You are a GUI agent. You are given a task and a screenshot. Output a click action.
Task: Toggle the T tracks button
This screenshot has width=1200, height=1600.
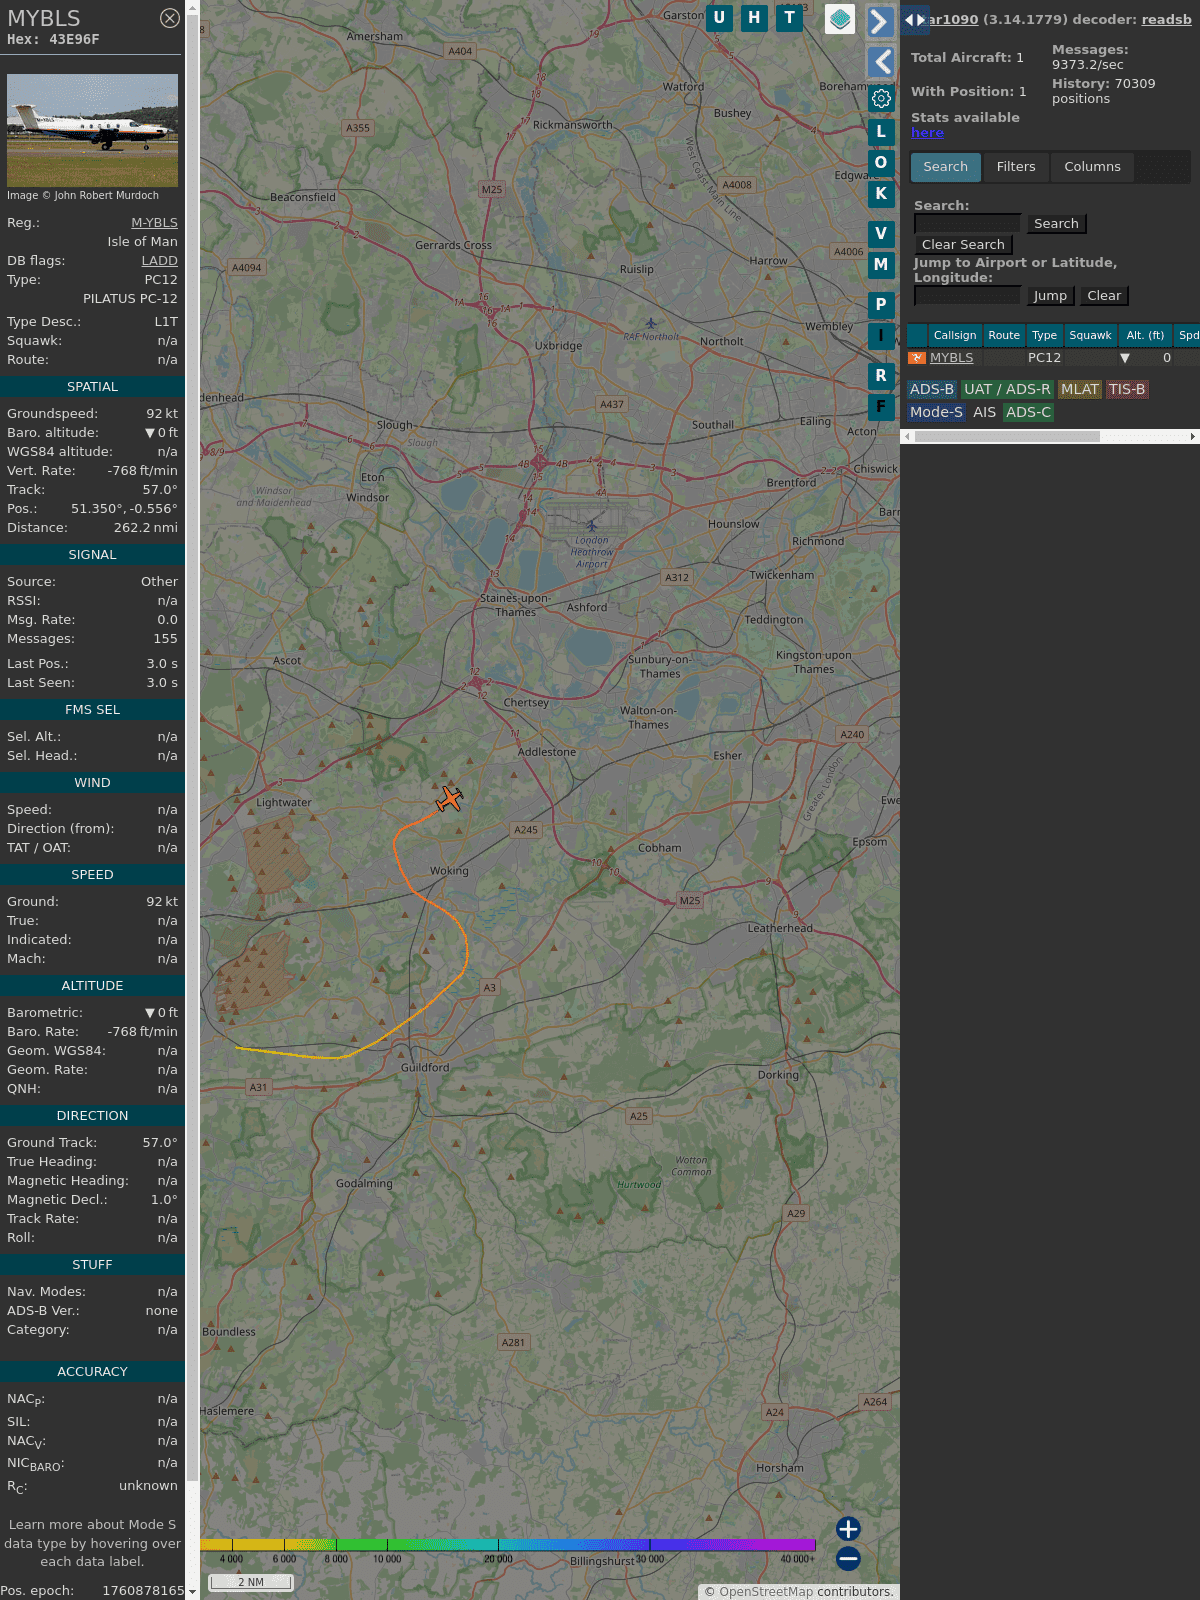(x=789, y=17)
